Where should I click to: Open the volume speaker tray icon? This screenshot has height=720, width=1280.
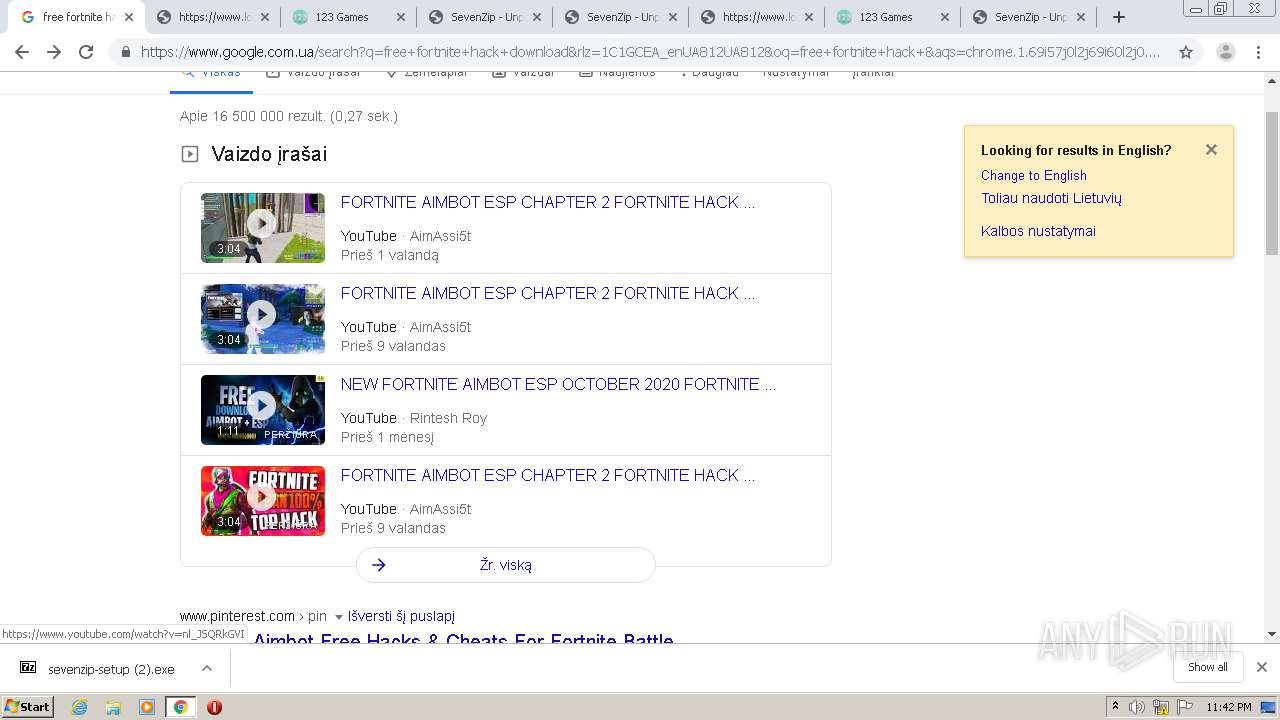[1138, 707]
